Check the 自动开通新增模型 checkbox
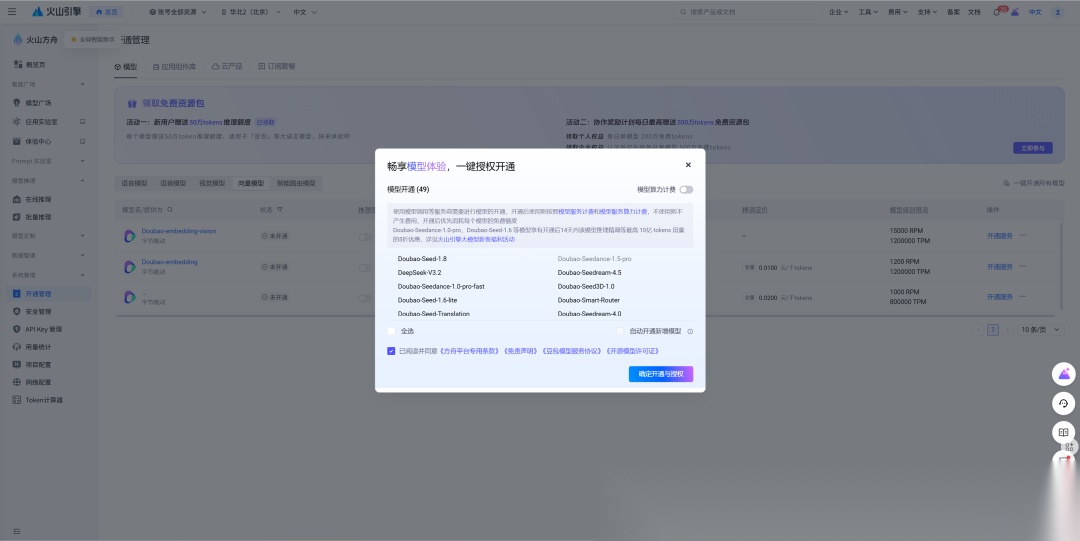Viewport: 1080px width, 541px height. point(621,331)
